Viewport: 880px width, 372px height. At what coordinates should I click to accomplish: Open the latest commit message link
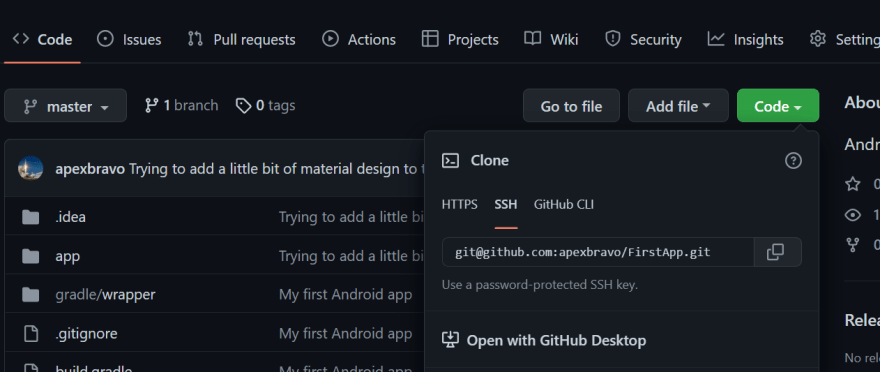tap(276, 169)
